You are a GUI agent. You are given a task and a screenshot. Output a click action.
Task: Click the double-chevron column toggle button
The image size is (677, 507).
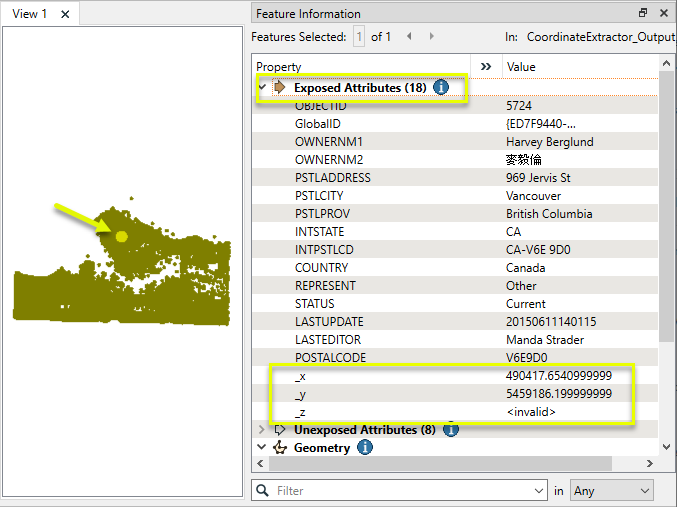486,66
